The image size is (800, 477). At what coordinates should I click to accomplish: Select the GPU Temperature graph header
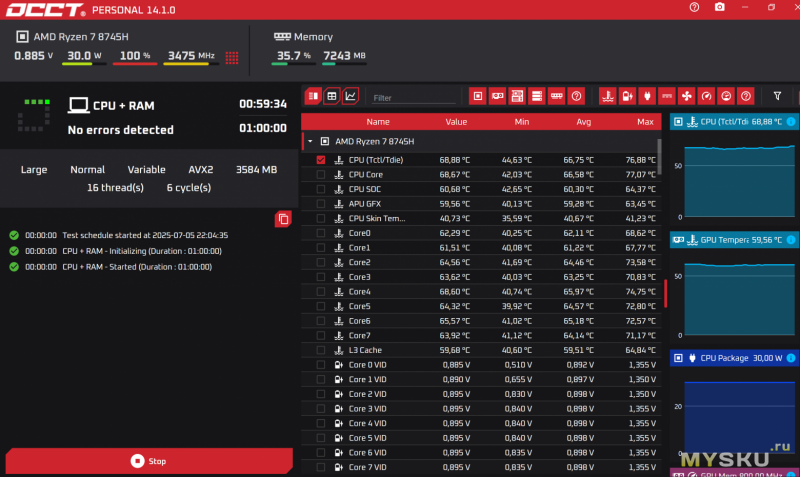[734, 240]
